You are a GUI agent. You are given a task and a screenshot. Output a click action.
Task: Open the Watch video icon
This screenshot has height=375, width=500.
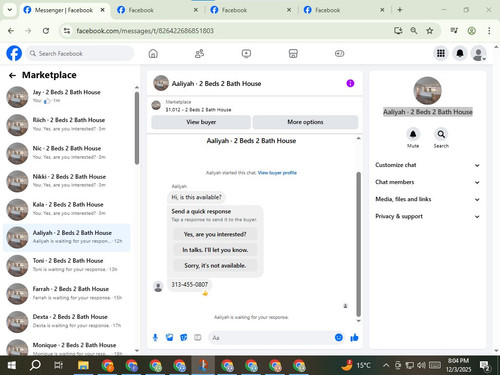(x=246, y=53)
